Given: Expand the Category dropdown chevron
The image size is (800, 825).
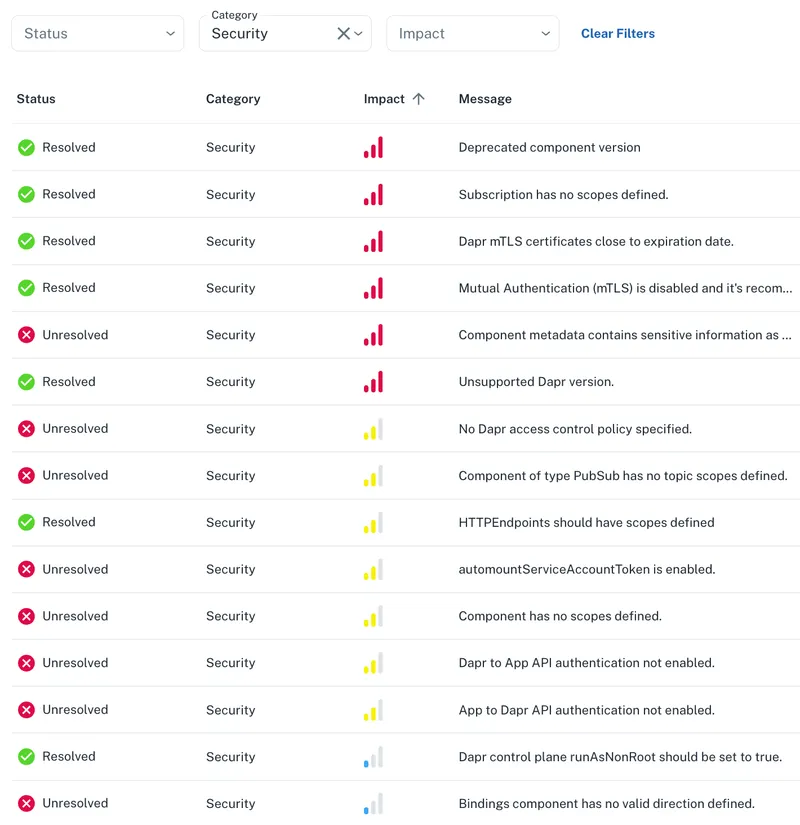Looking at the screenshot, I should tap(360, 34).
